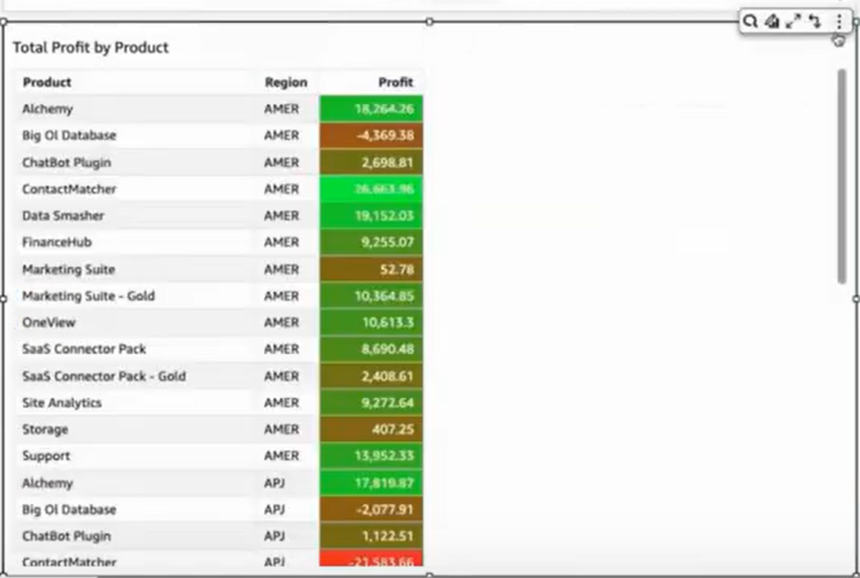Select profit cell 9,272.64
Screen dimensions: 860x578
pos(371,403)
